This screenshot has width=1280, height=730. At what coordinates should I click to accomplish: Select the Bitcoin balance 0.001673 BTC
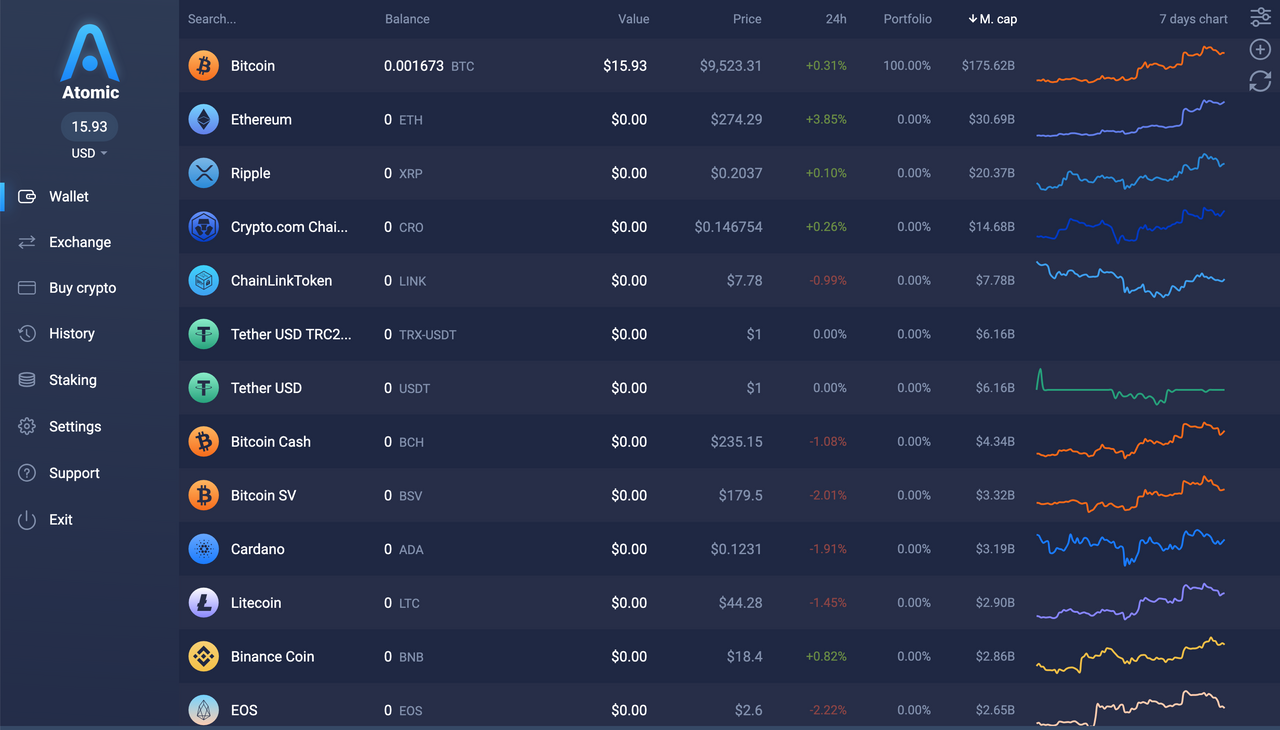429,66
